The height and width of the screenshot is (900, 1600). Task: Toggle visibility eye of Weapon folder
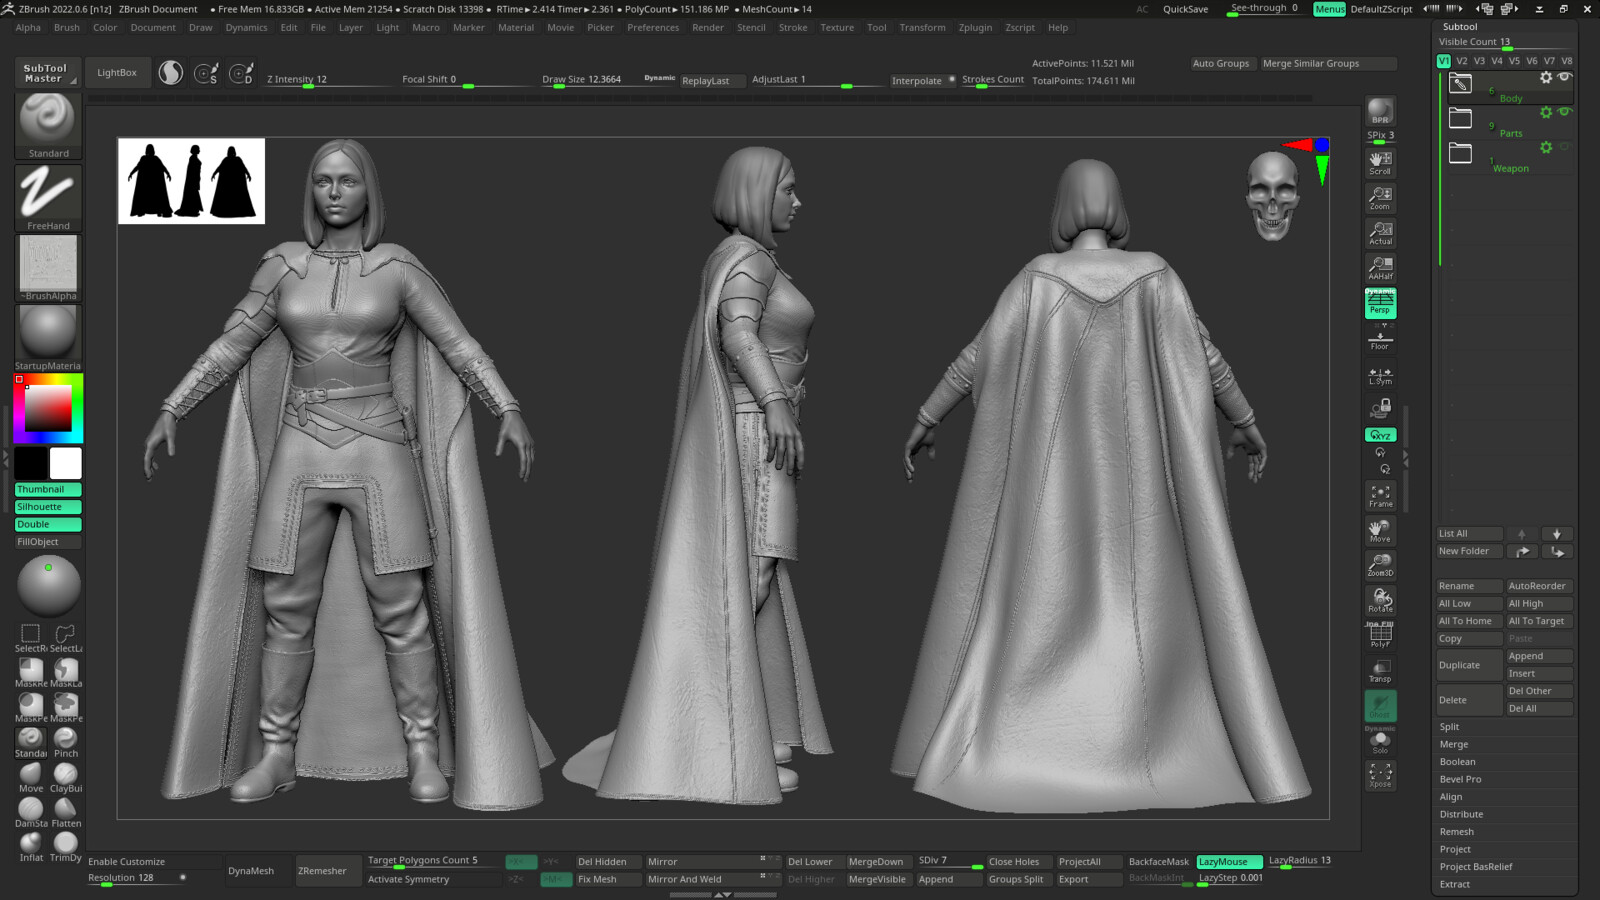pos(1565,146)
